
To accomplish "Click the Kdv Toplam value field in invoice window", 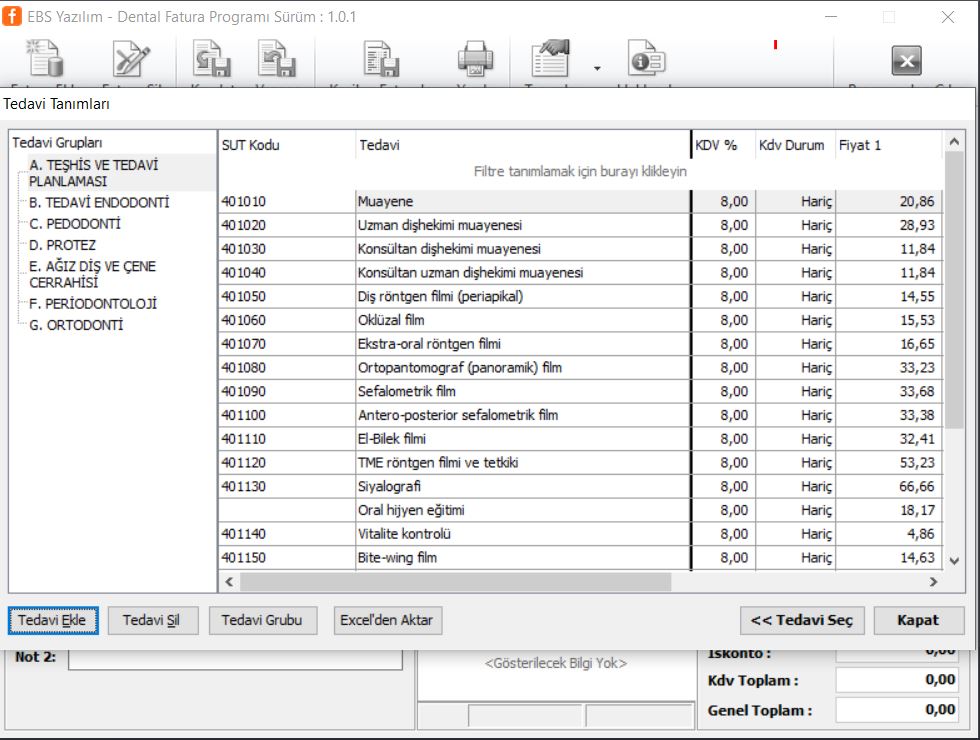I will tap(897, 680).
